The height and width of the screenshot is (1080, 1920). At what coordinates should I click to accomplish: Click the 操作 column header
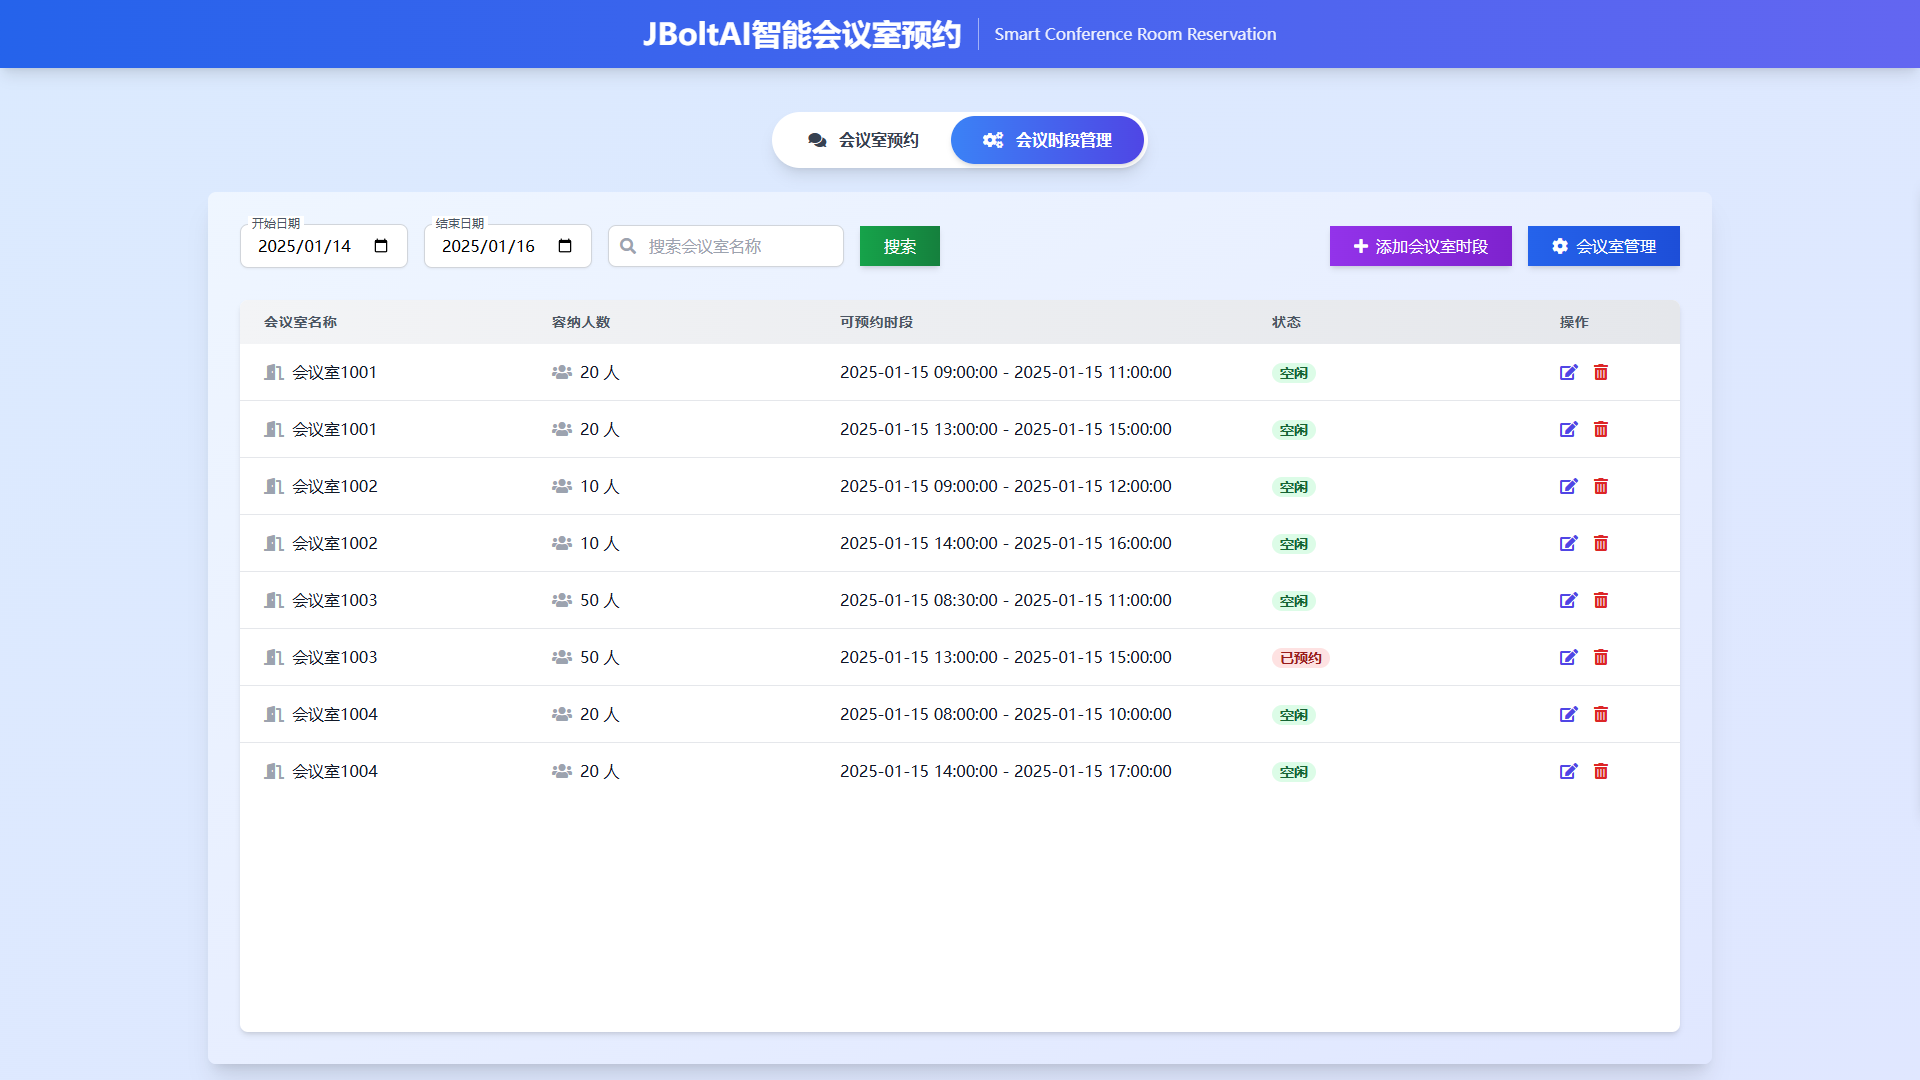1574,322
